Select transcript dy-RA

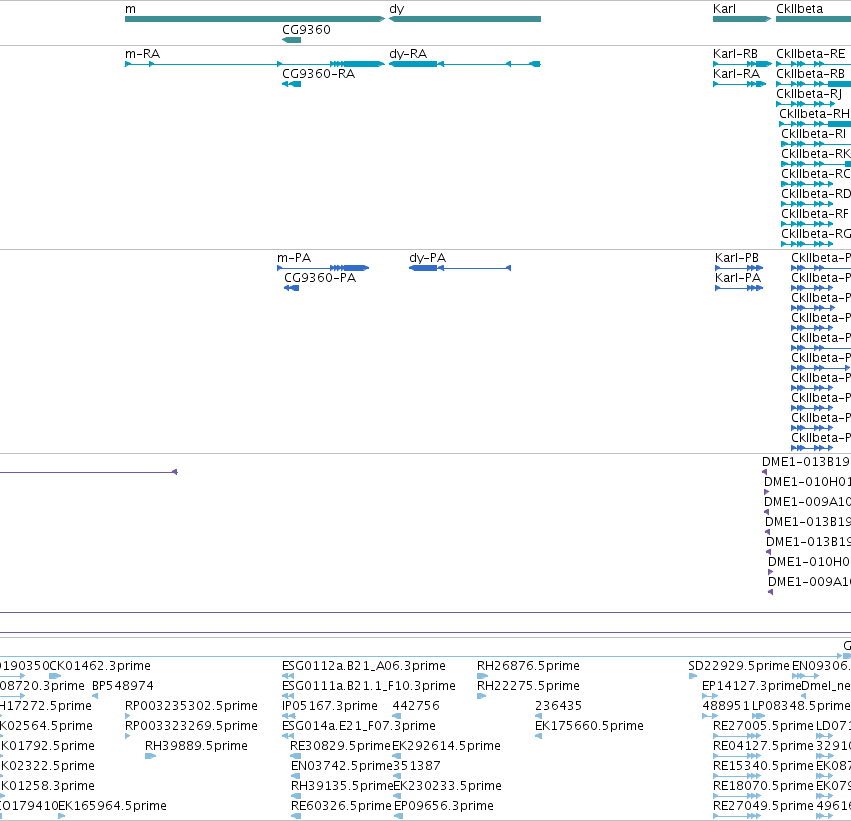coord(465,64)
